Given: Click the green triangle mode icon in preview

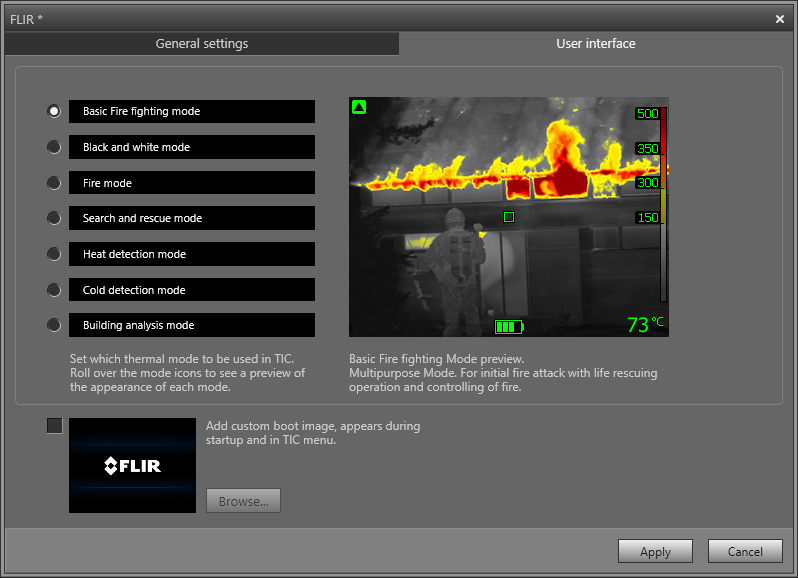Looking at the screenshot, I should pos(359,107).
